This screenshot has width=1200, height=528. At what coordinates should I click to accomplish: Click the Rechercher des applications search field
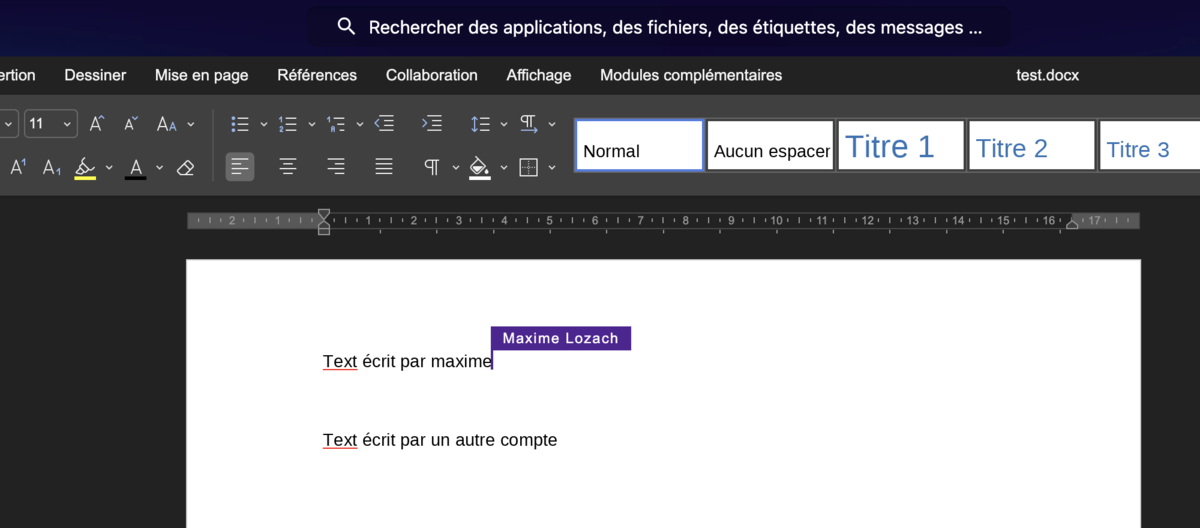[x=658, y=27]
